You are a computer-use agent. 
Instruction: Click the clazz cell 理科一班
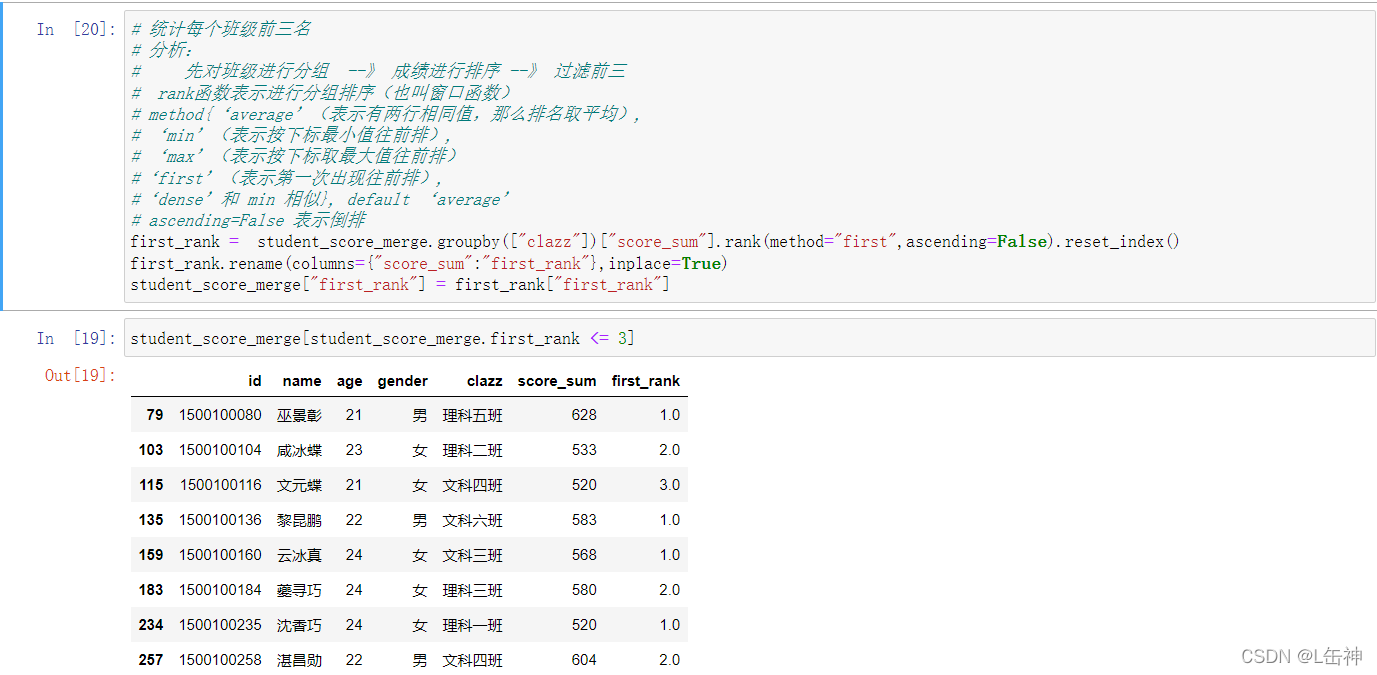(473, 625)
